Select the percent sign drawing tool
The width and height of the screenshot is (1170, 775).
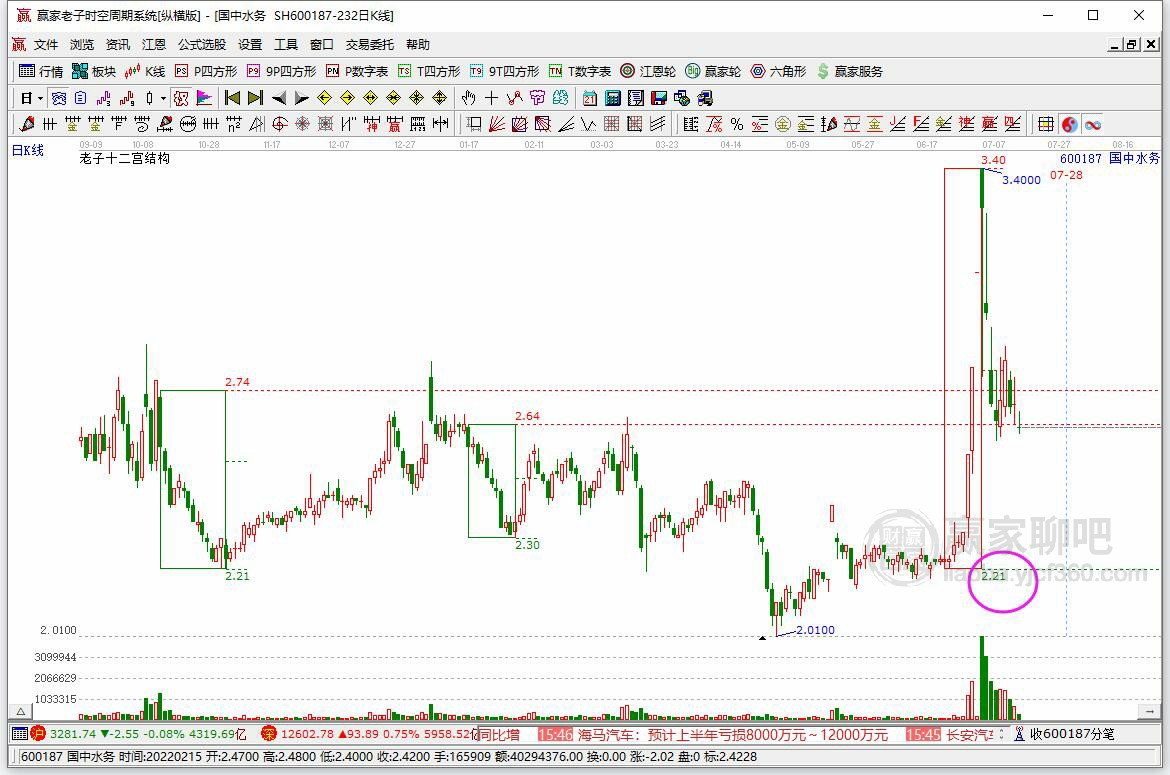(737, 125)
